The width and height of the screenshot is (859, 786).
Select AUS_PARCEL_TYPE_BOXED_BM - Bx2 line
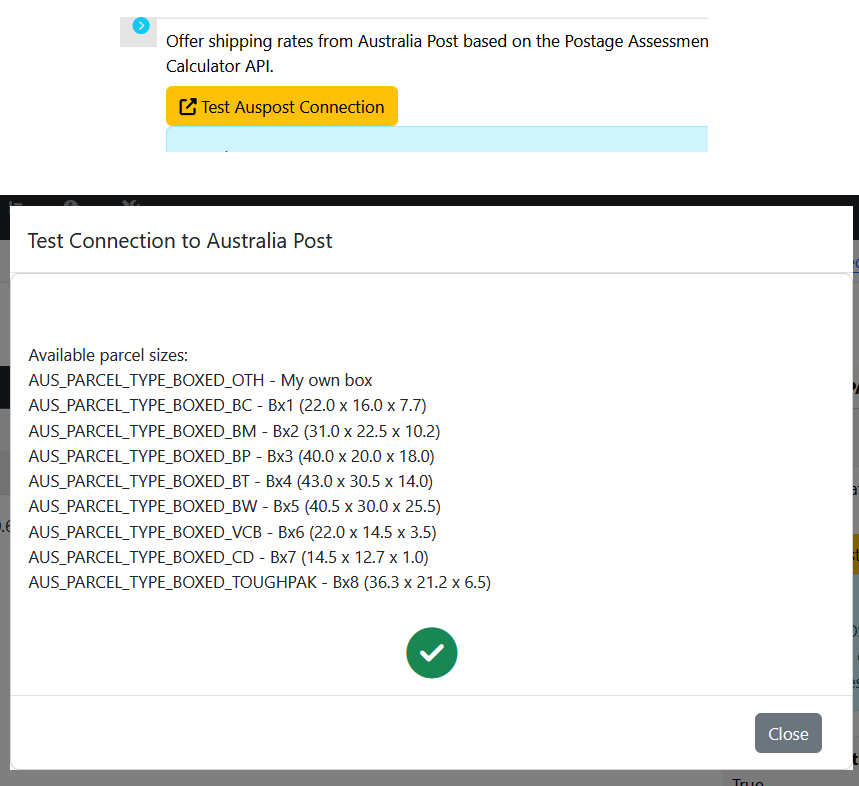[234, 431]
